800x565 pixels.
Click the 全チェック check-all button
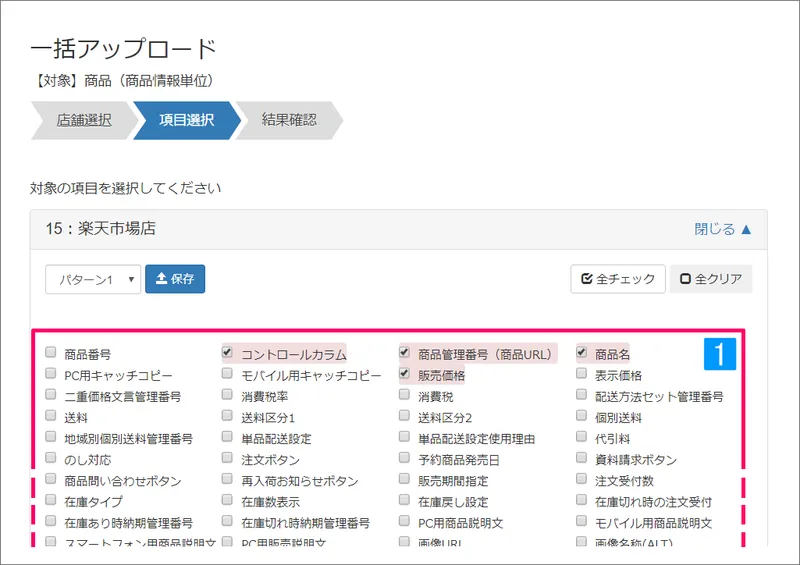pos(618,279)
